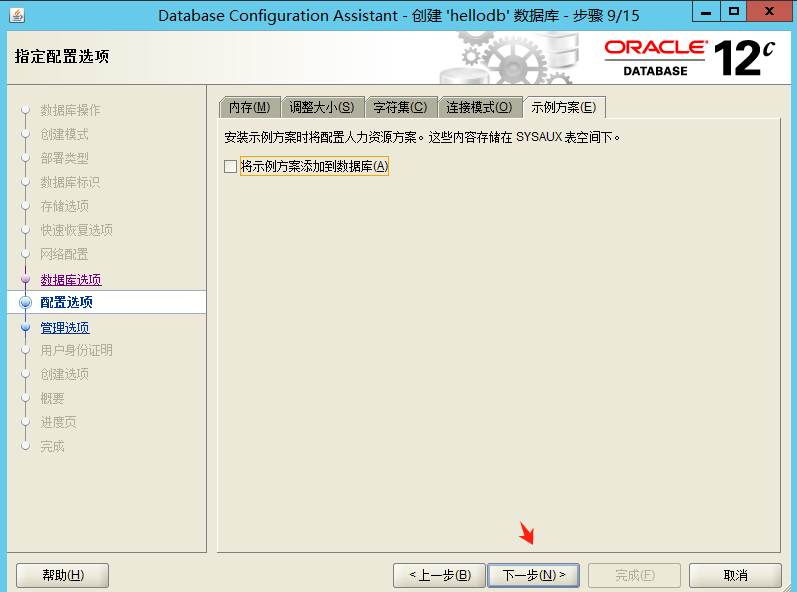Open the 数据库选项 step link
The width and height of the screenshot is (797, 592).
(71, 279)
